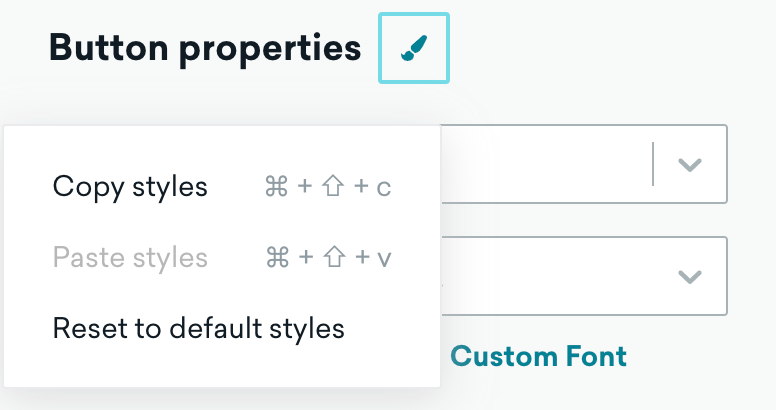Click inside the second select field
Screen dimensions: 778x410
pyautogui.click(x=584, y=276)
